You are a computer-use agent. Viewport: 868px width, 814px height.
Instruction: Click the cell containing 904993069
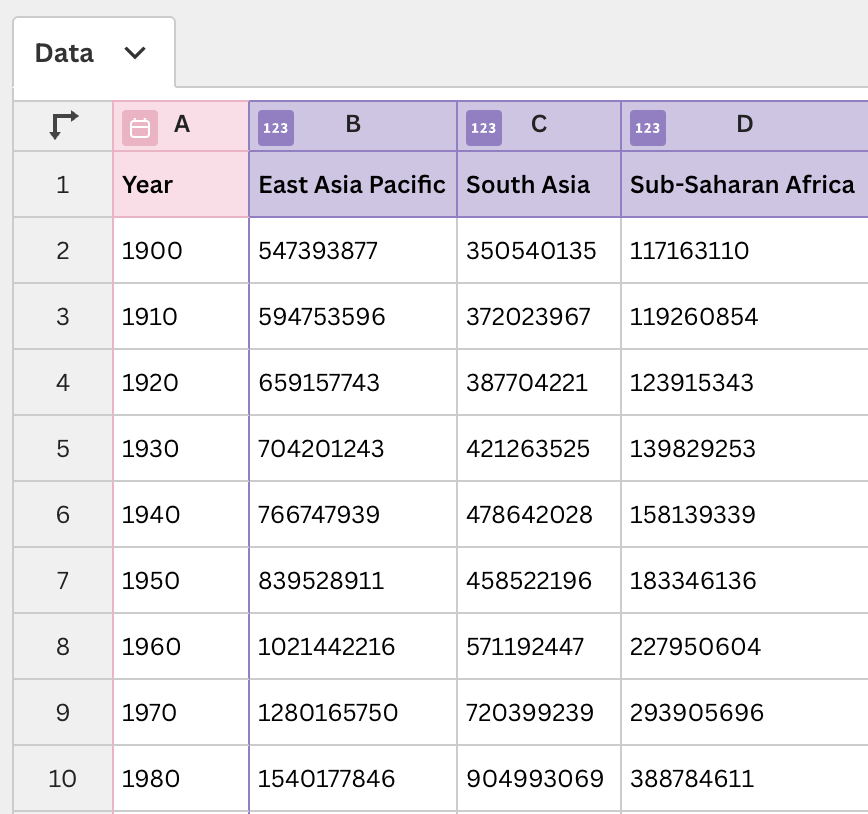click(538, 778)
